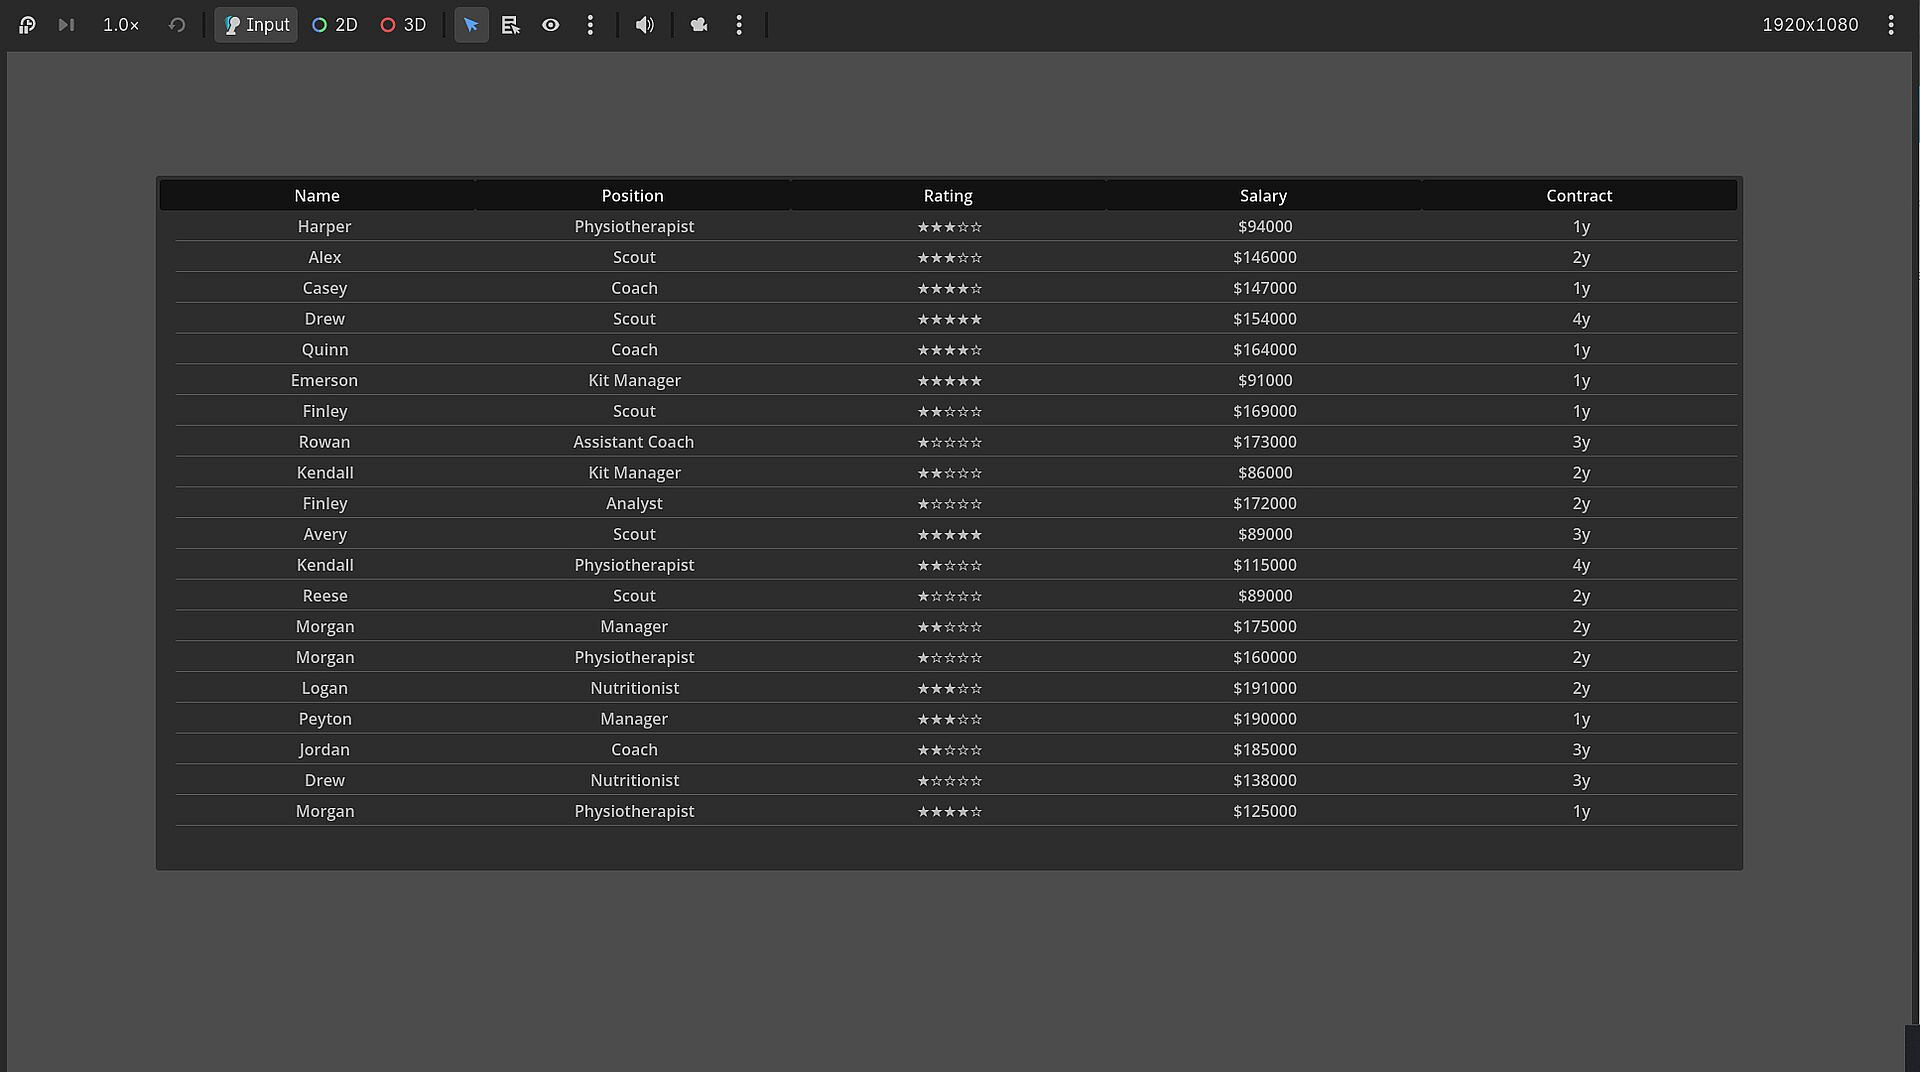
Task: Sort by the Name column header
Action: click(317, 195)
